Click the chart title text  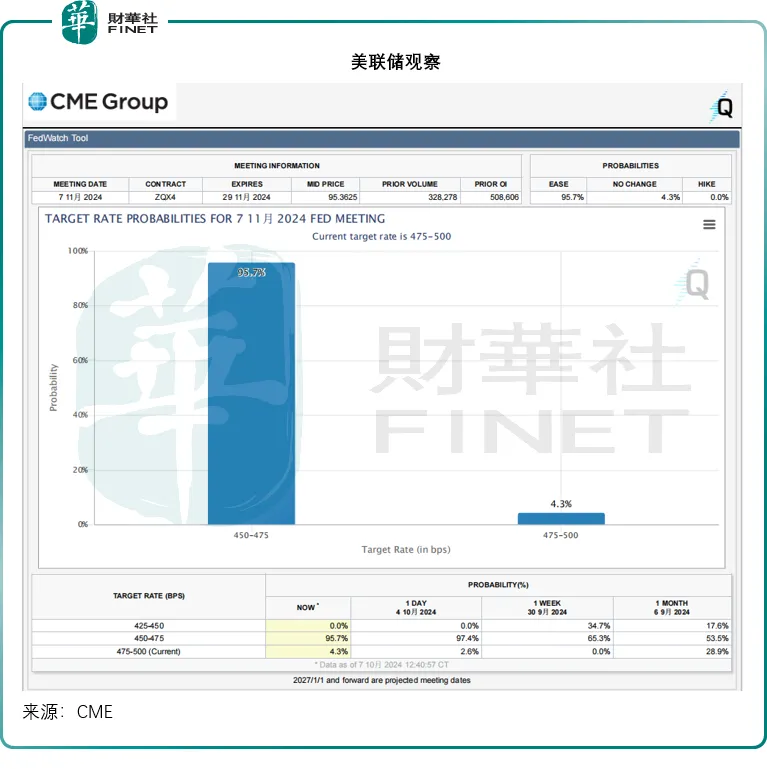[x=215, y=219]
